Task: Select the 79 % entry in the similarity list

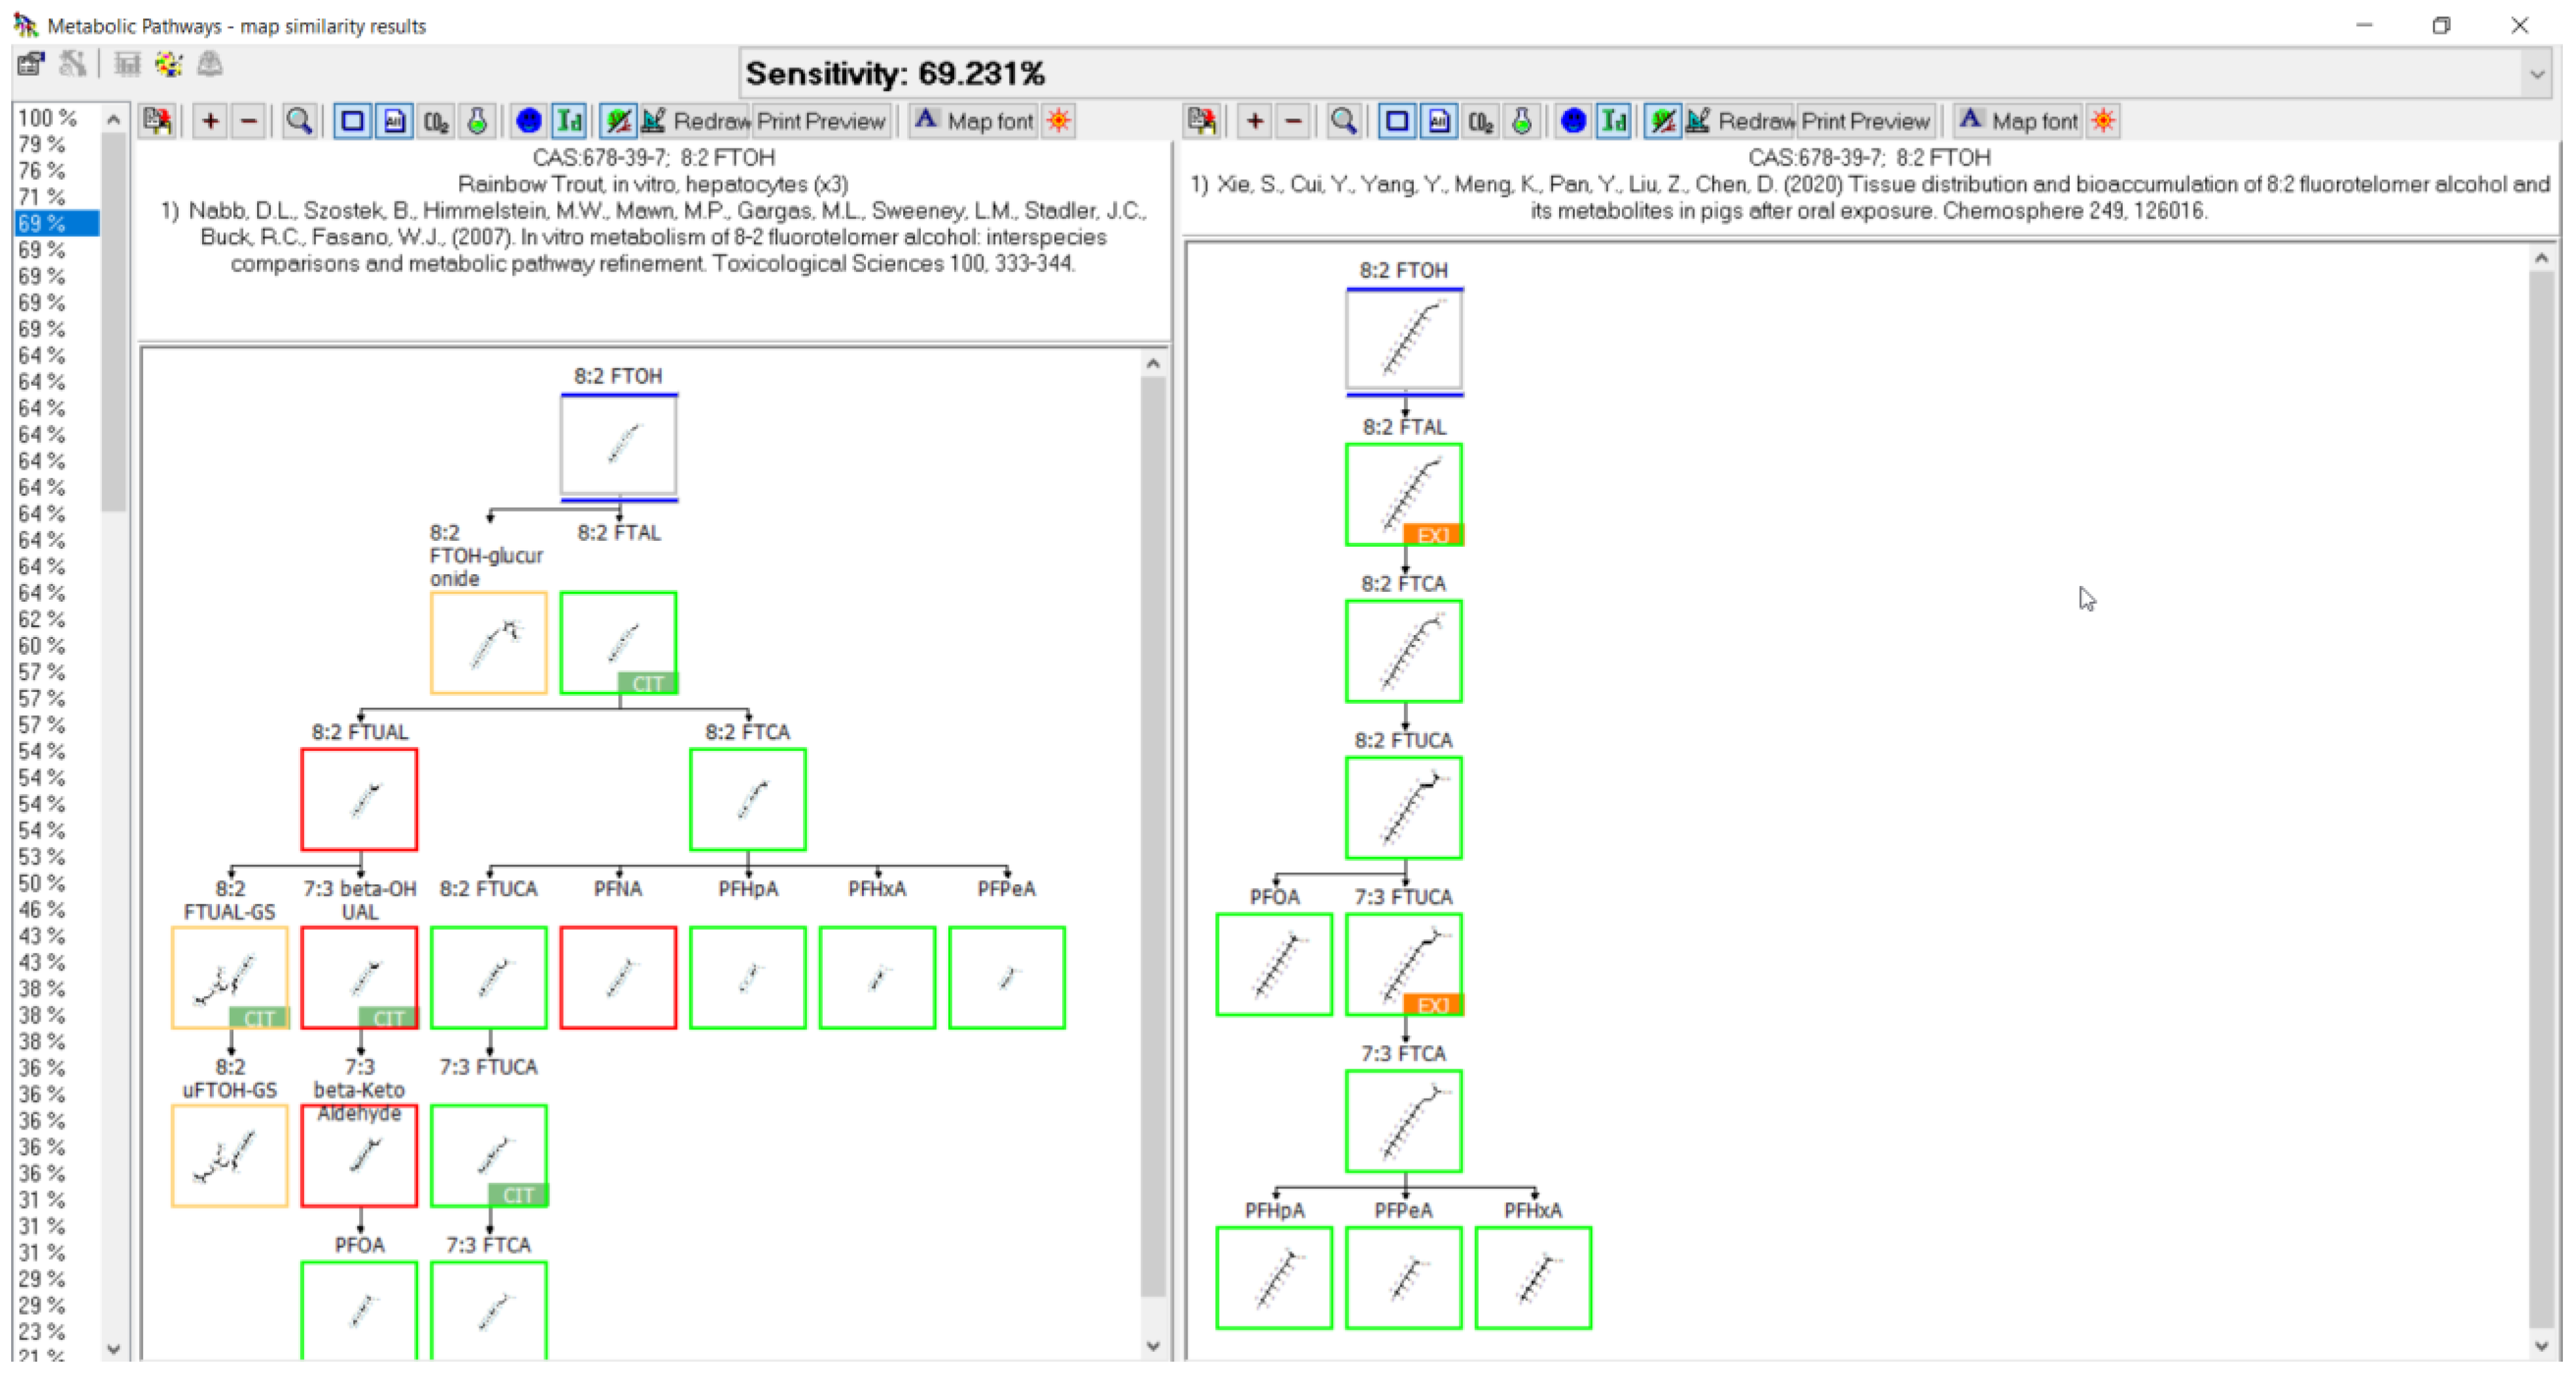Action: pyautogui.click(x=42, y=145)
